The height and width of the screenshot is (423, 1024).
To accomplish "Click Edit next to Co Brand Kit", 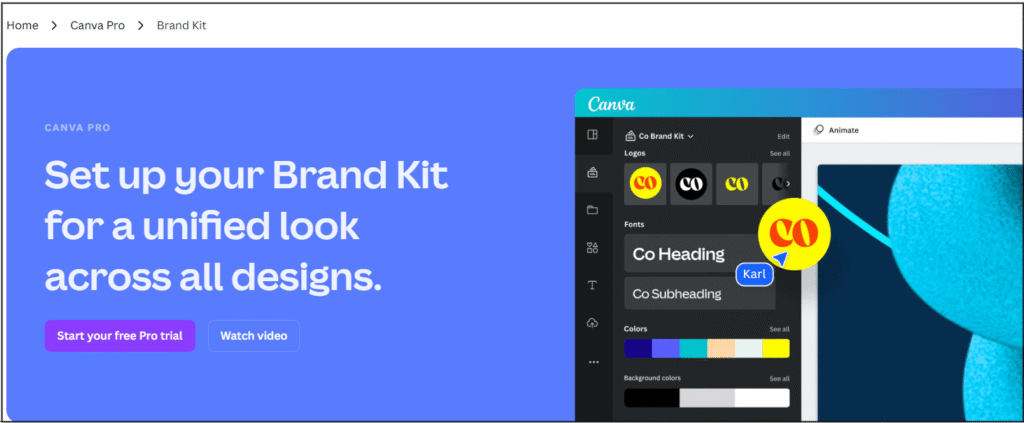I will tap(783, 136).
